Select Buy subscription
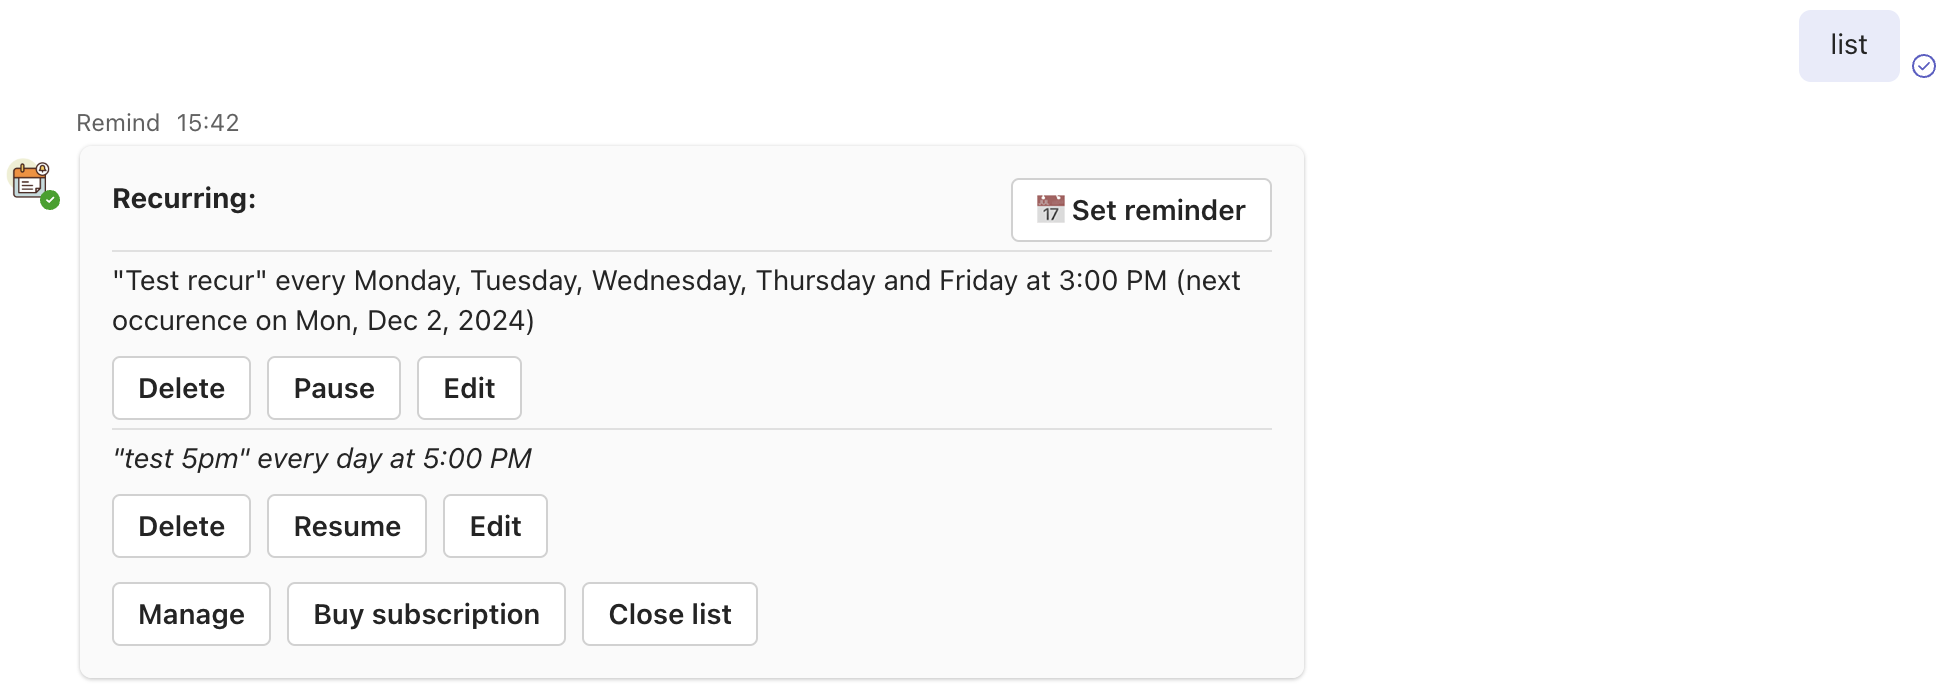Image resolution: width=1946 pixels, height=694 pixels. coord(426,613)
